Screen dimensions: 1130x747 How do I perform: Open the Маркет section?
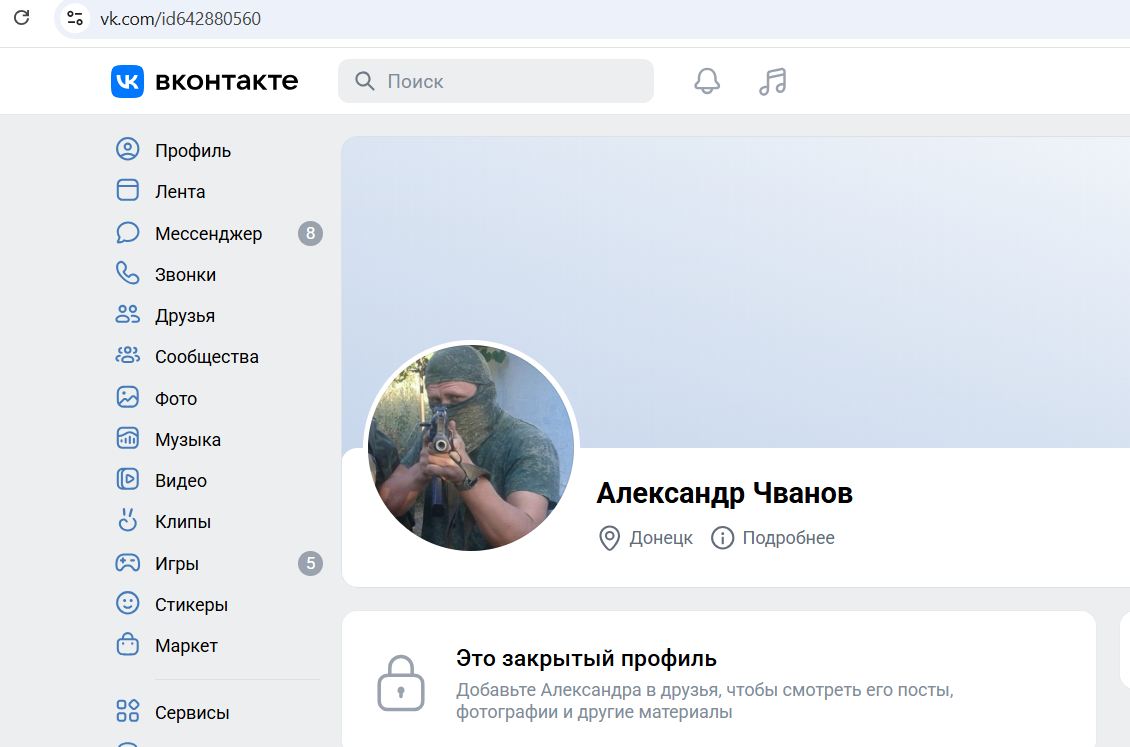(x=188, y=645)
